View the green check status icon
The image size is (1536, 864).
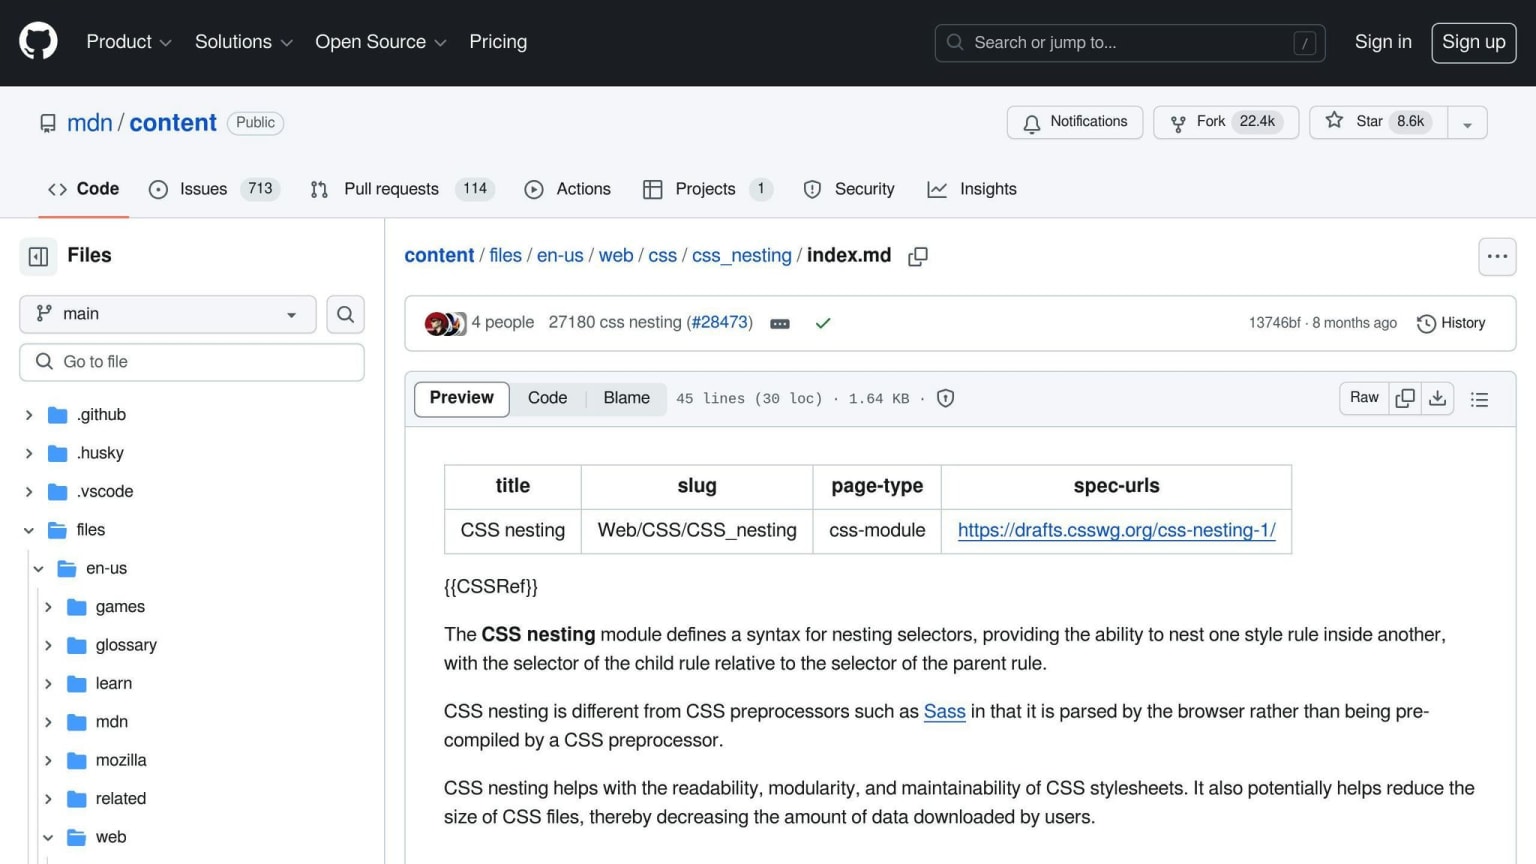click(x=823, y=323)
